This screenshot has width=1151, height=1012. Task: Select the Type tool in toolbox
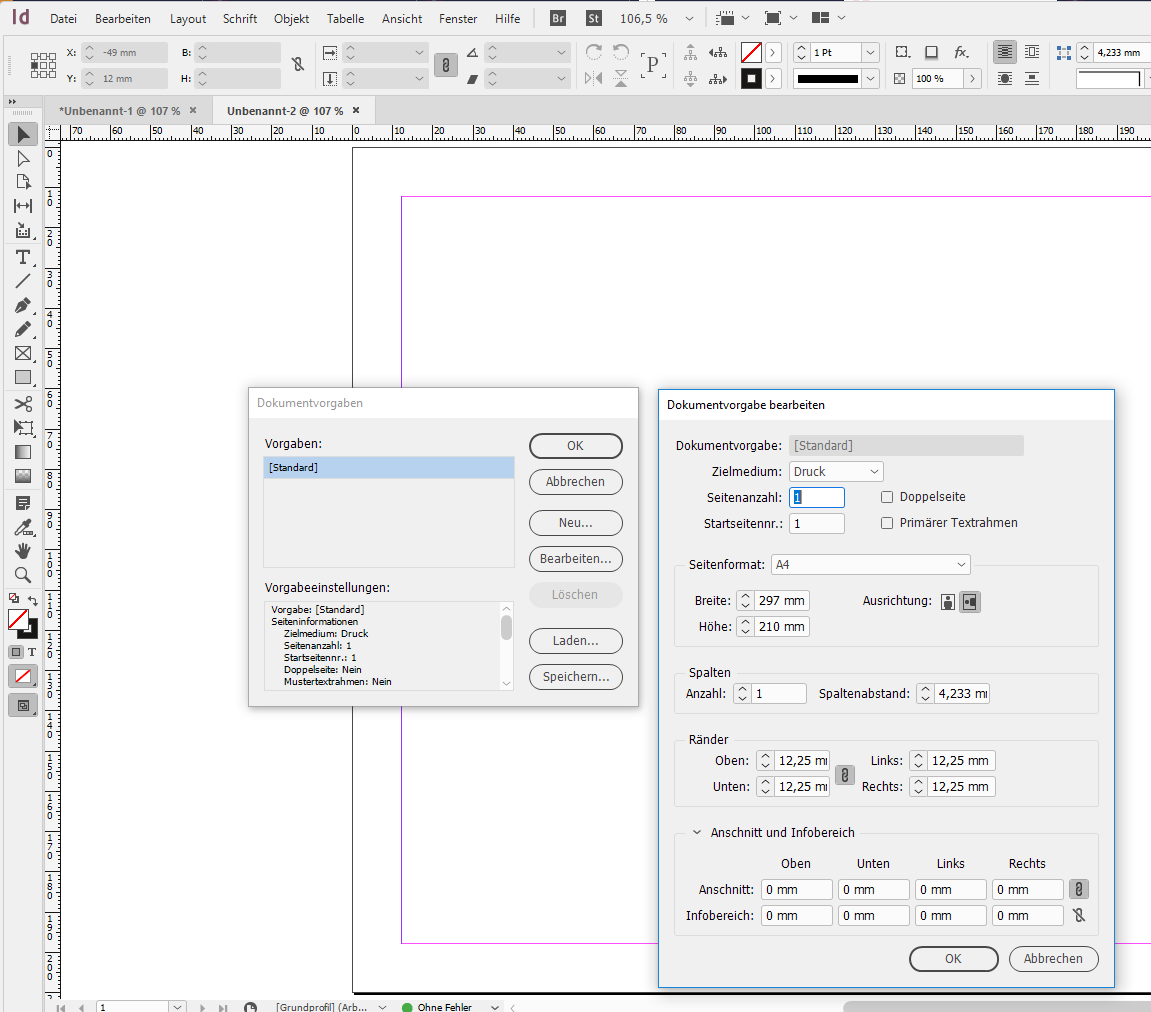pos(22,257)
